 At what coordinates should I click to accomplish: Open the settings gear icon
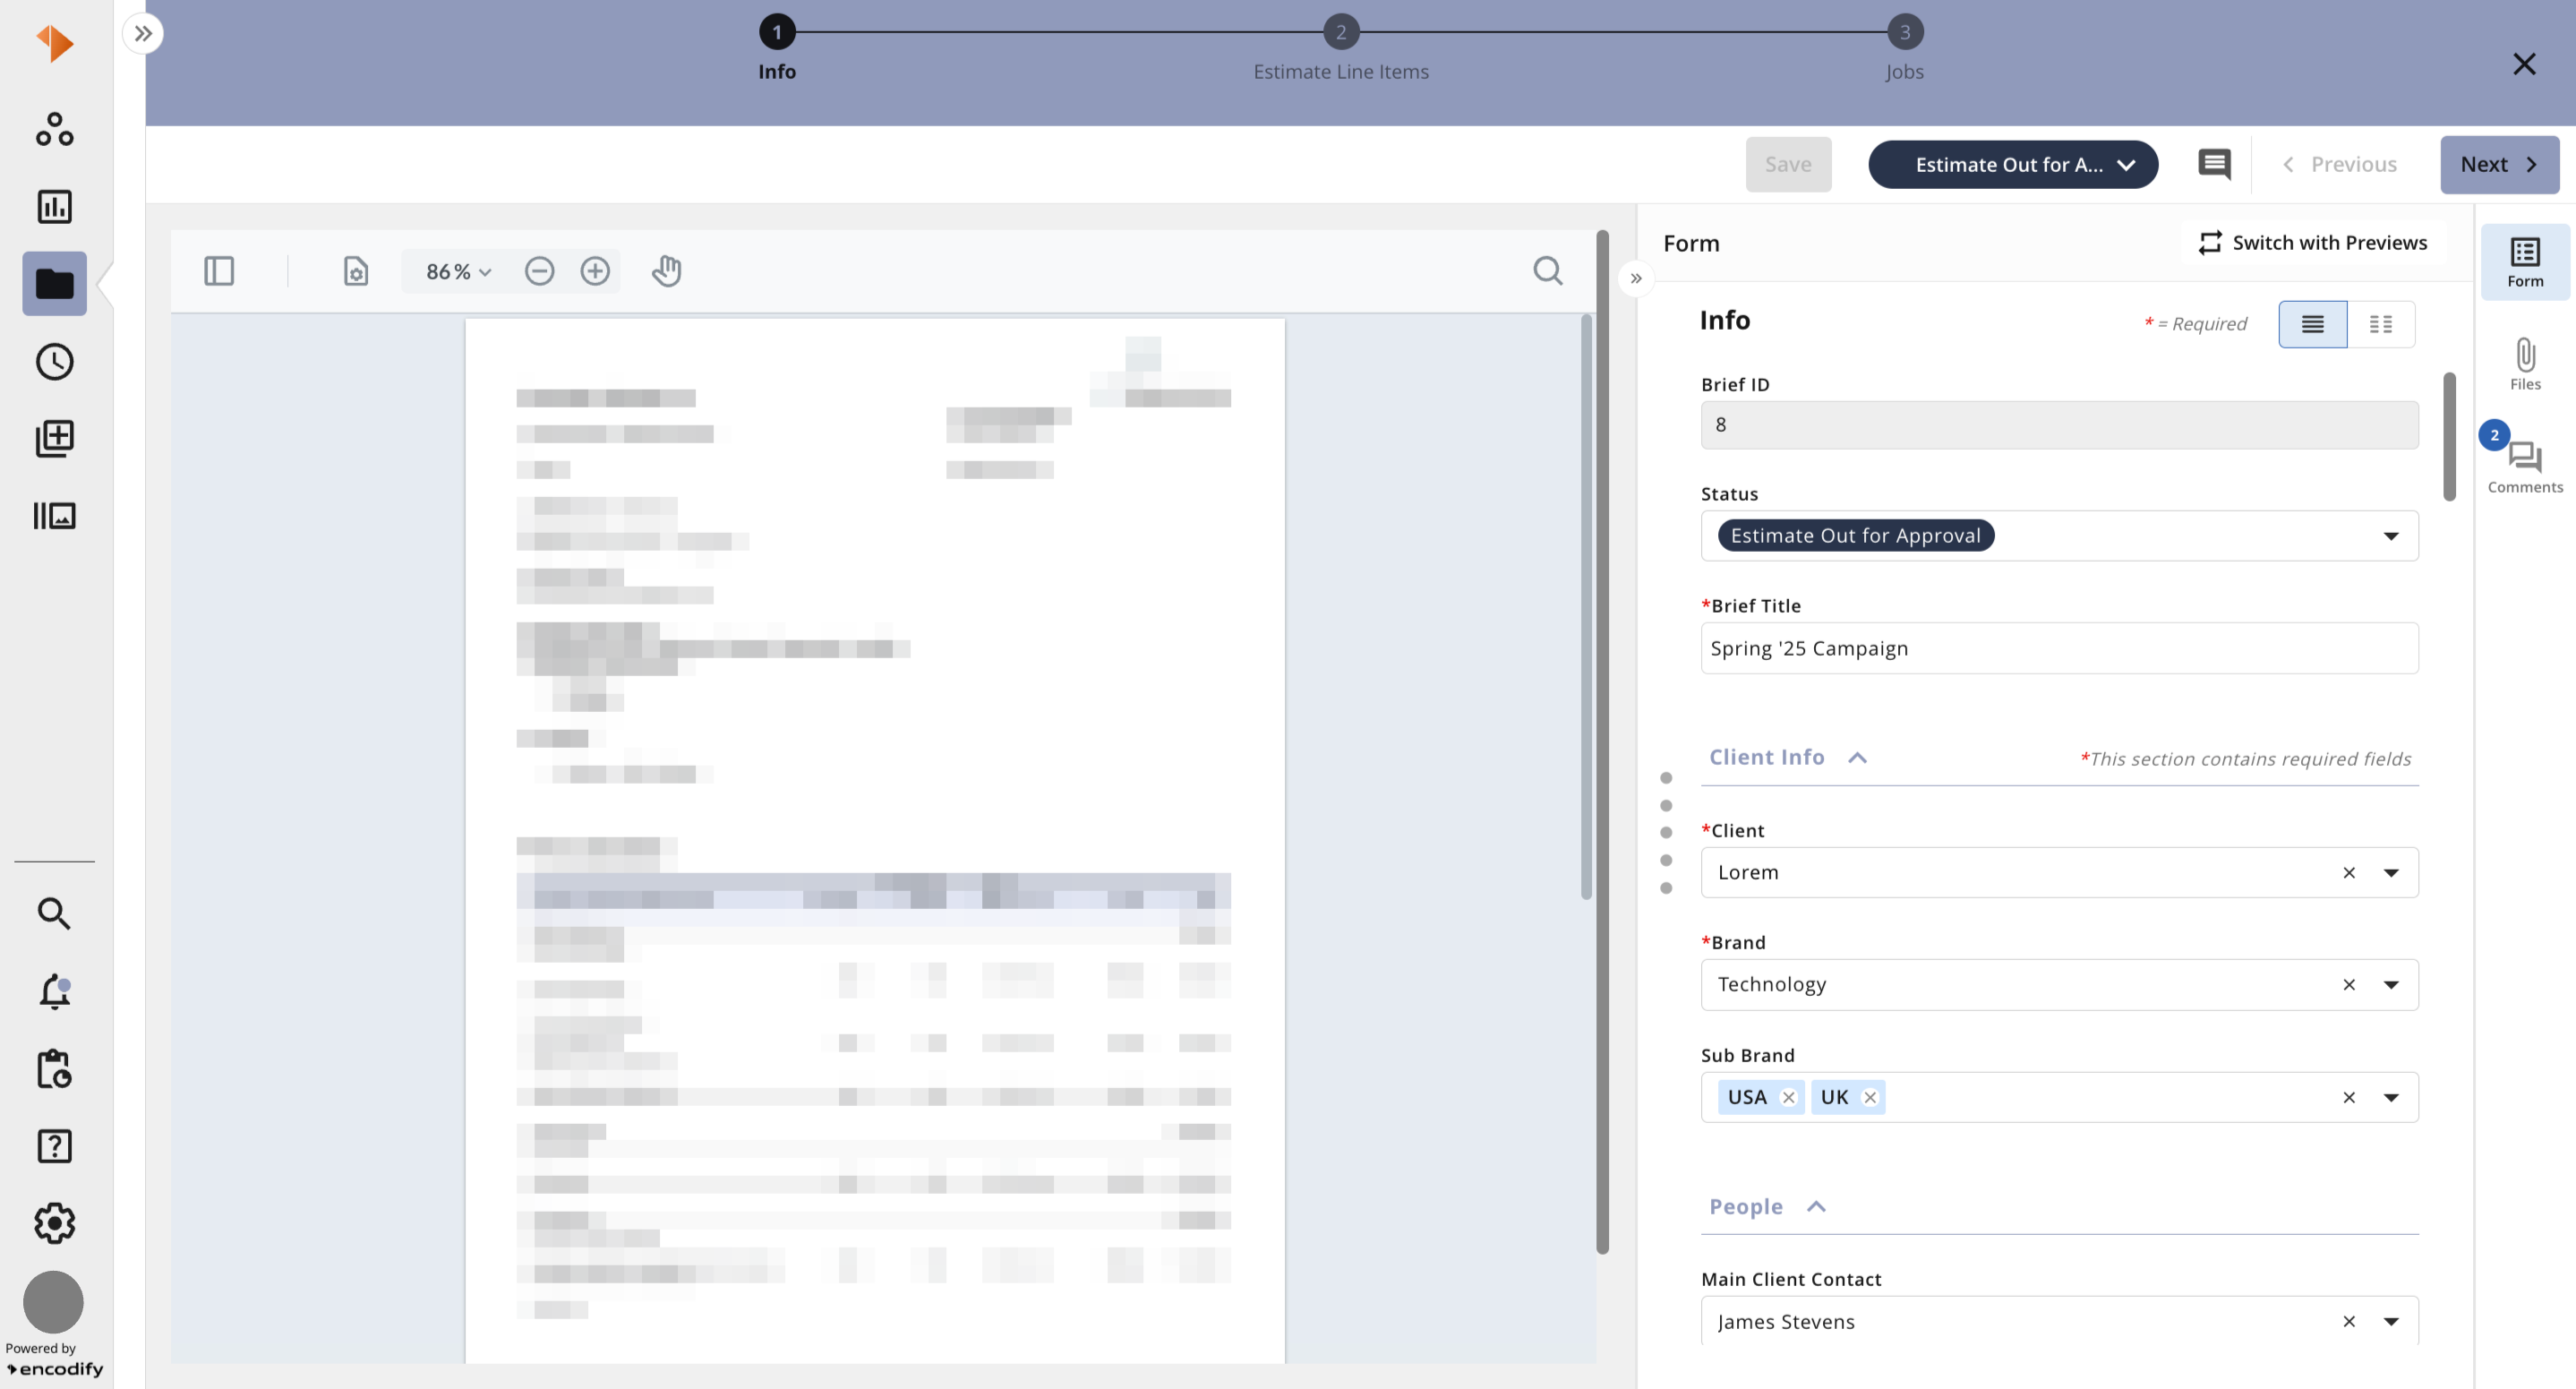pos(54,1223)
